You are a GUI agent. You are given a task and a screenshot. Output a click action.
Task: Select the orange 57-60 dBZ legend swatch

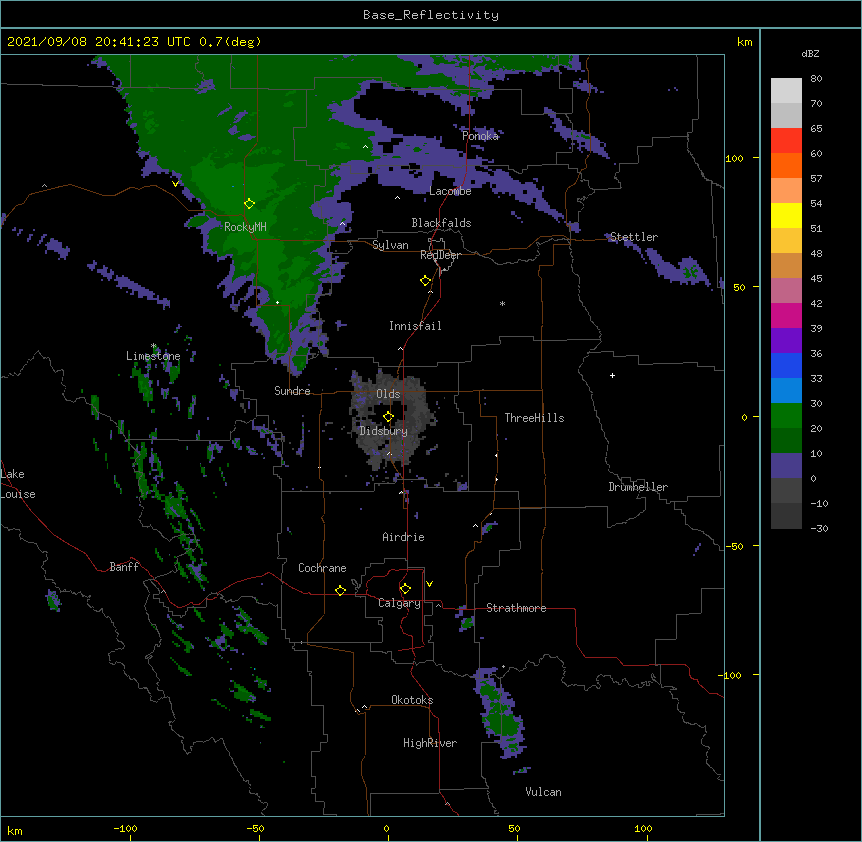pyautogui.click(x=786, y=165)
